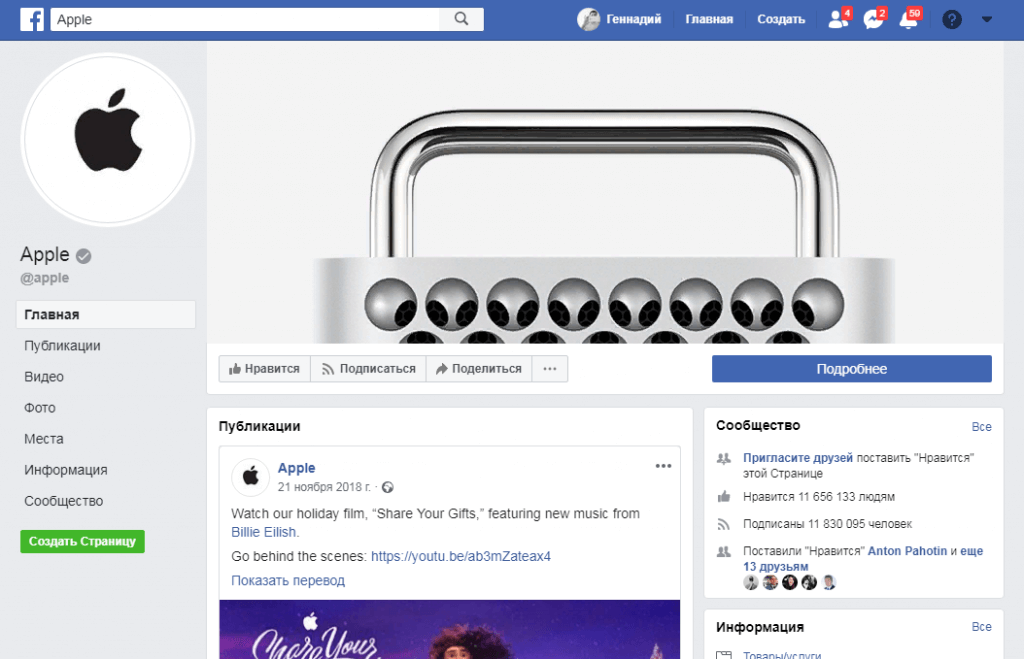The image size is (1024, 659).
Task: Click the search magnifier button
Action: coord(462,19)
